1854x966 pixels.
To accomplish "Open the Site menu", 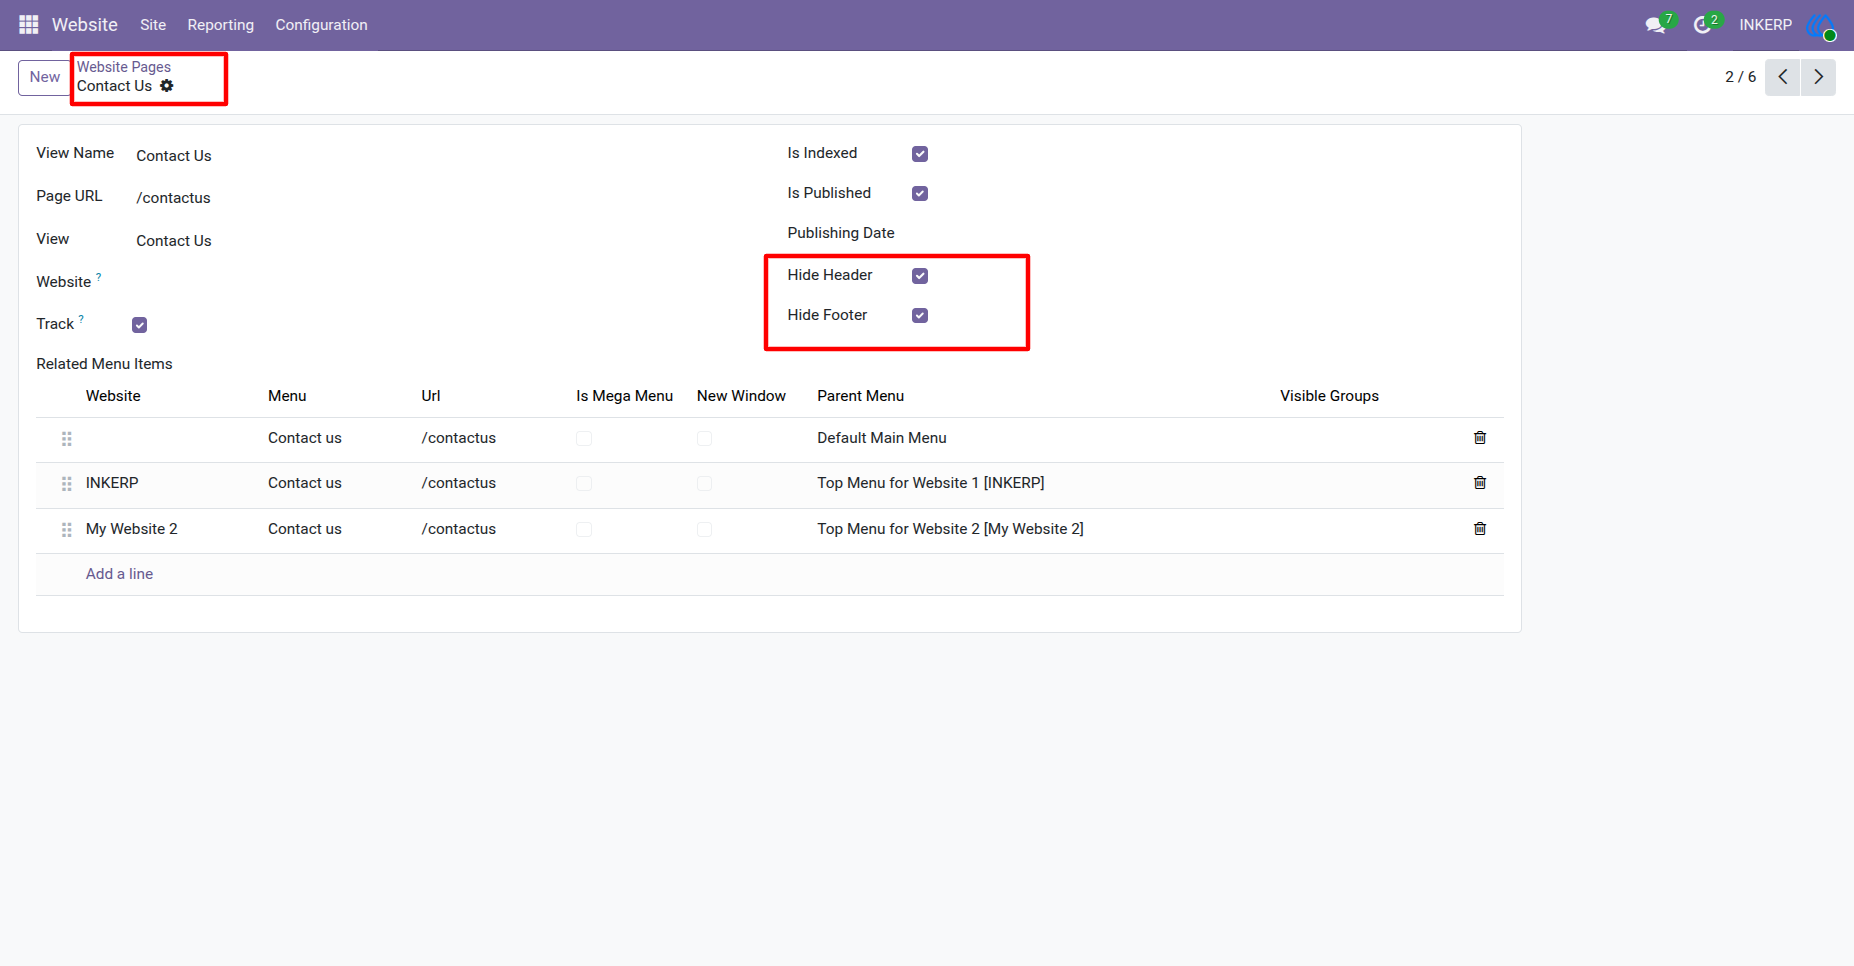I will (153, 25).
